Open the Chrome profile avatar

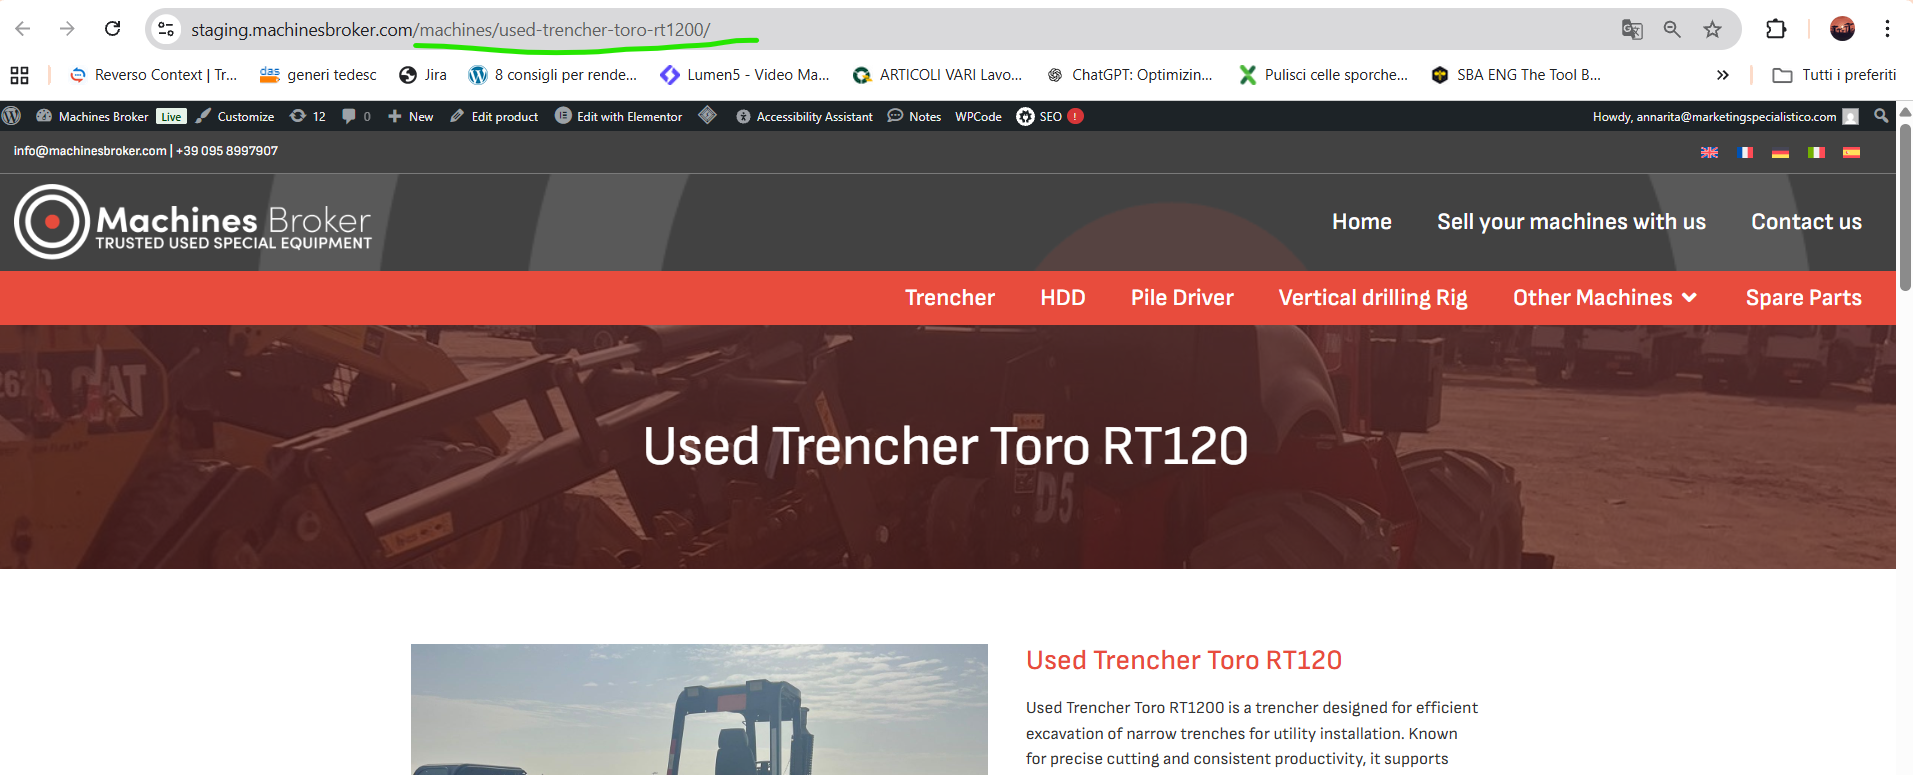point(1842,29)
